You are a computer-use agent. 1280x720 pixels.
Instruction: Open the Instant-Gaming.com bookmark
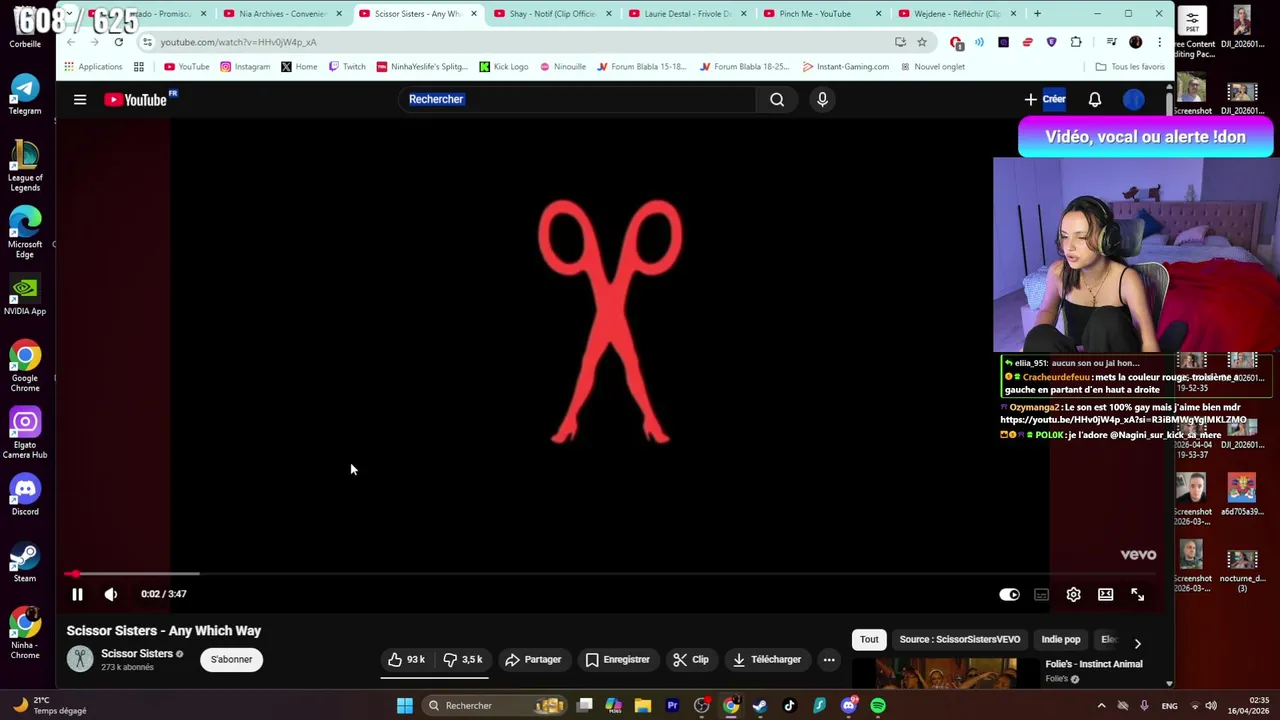click(845, 67)
